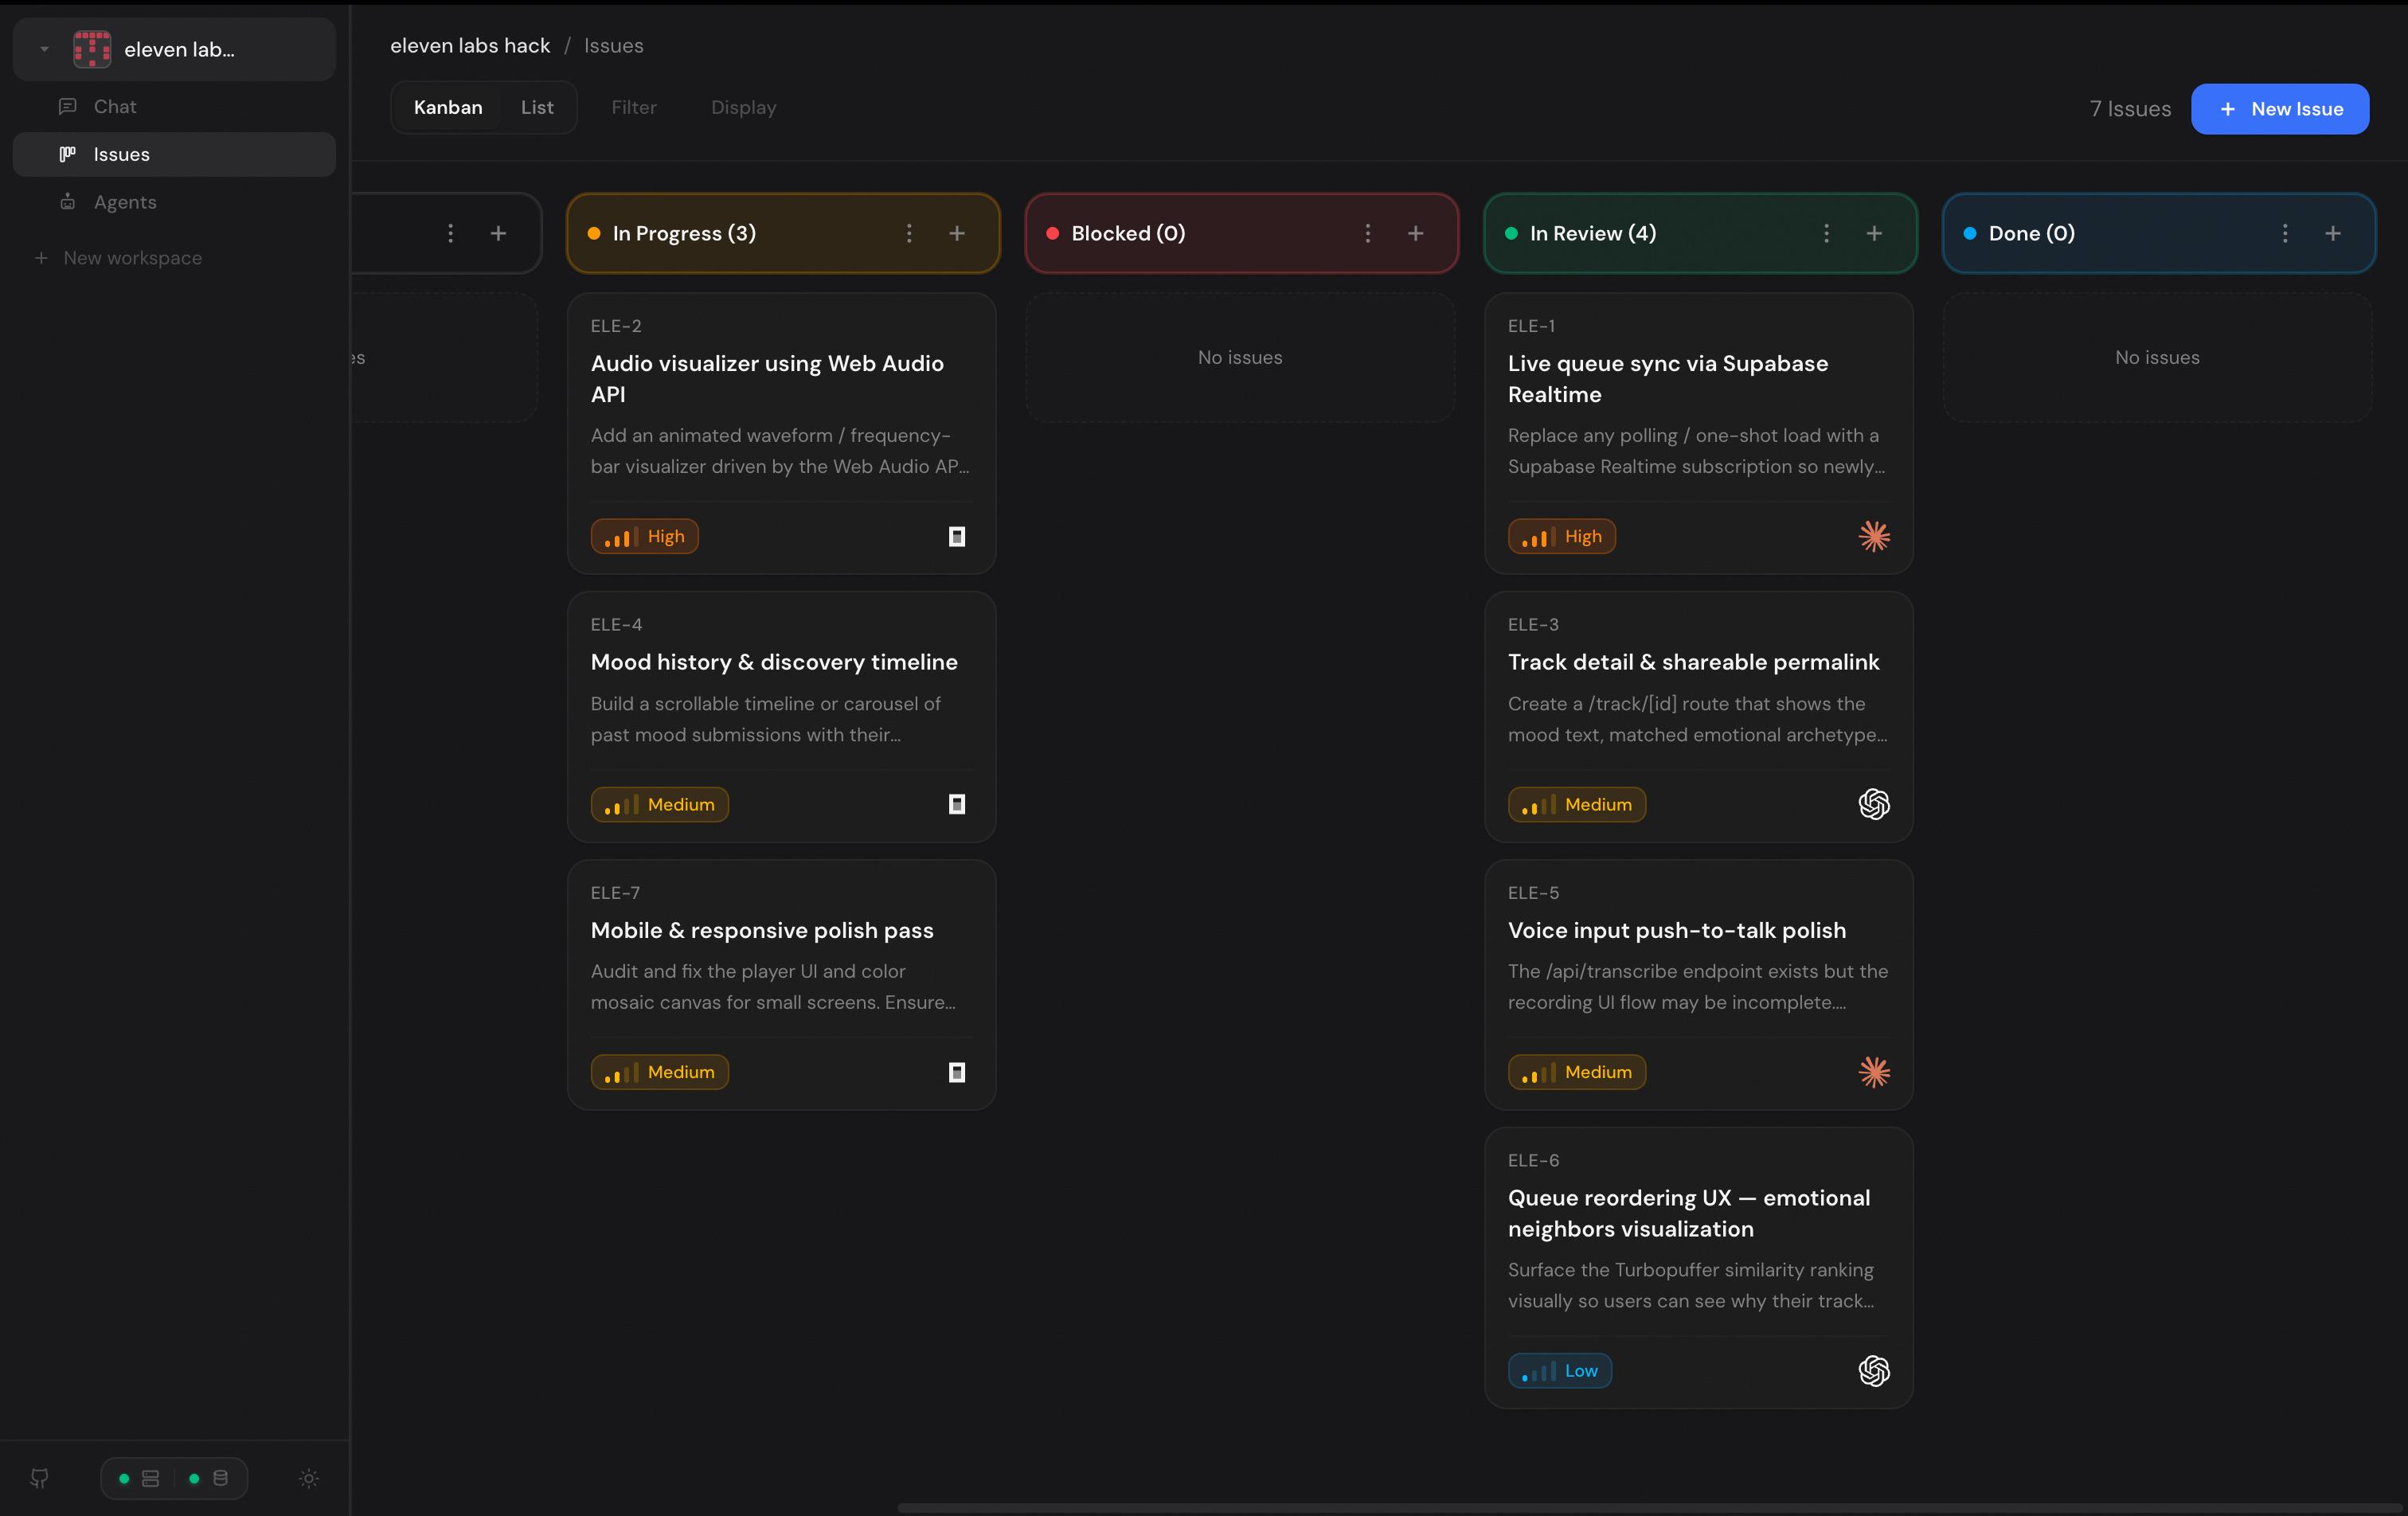Toggle light theme with sun icon
This screenshot has height=1516, width=2408.
pyautogui.click(x=308, y=1478)
